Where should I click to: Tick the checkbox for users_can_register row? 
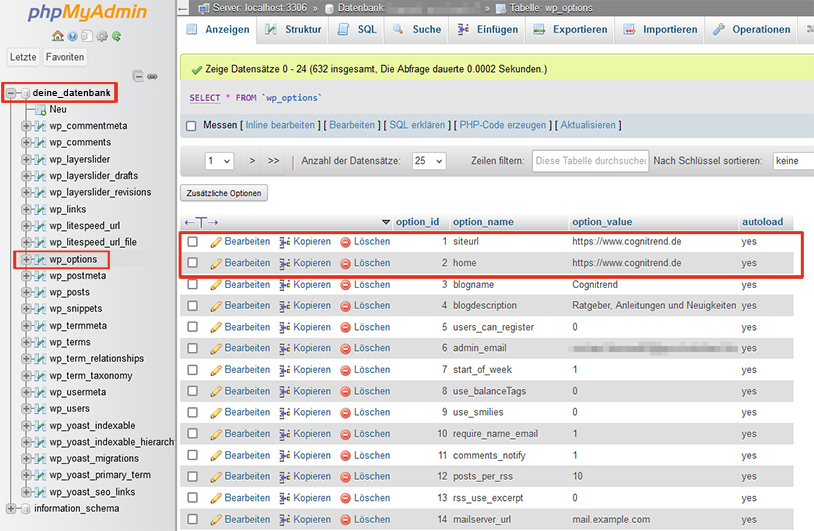pos(193,326)
